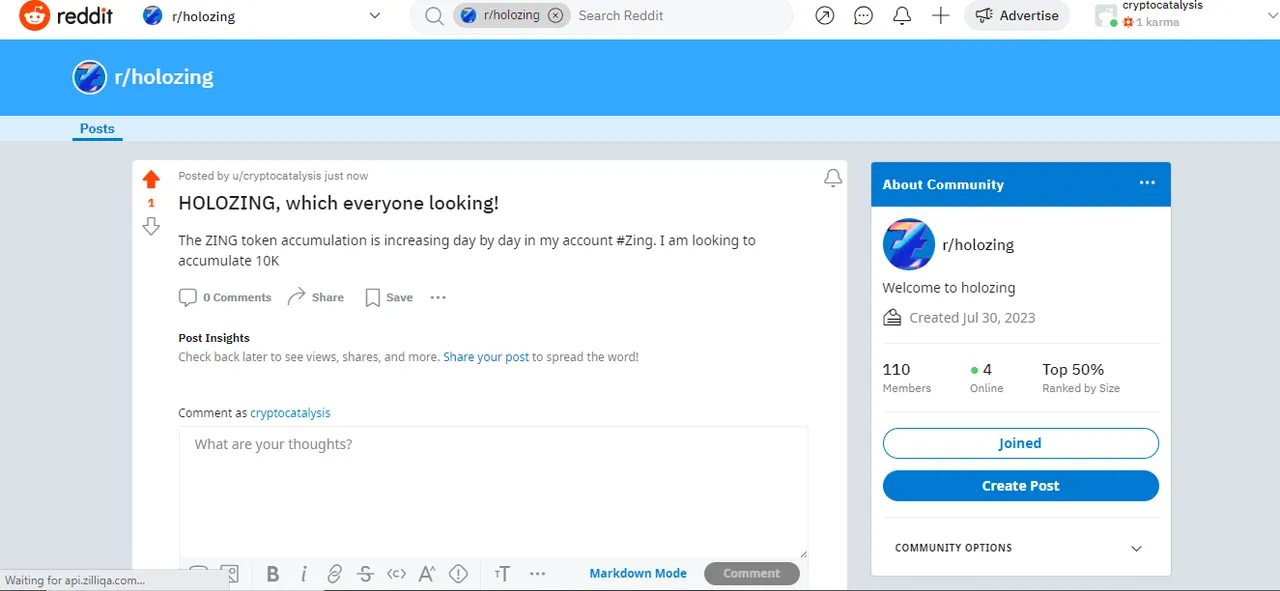Upvote the HOLOZING post
This screenshot has width=1280, height=591.
coord(151,180)
